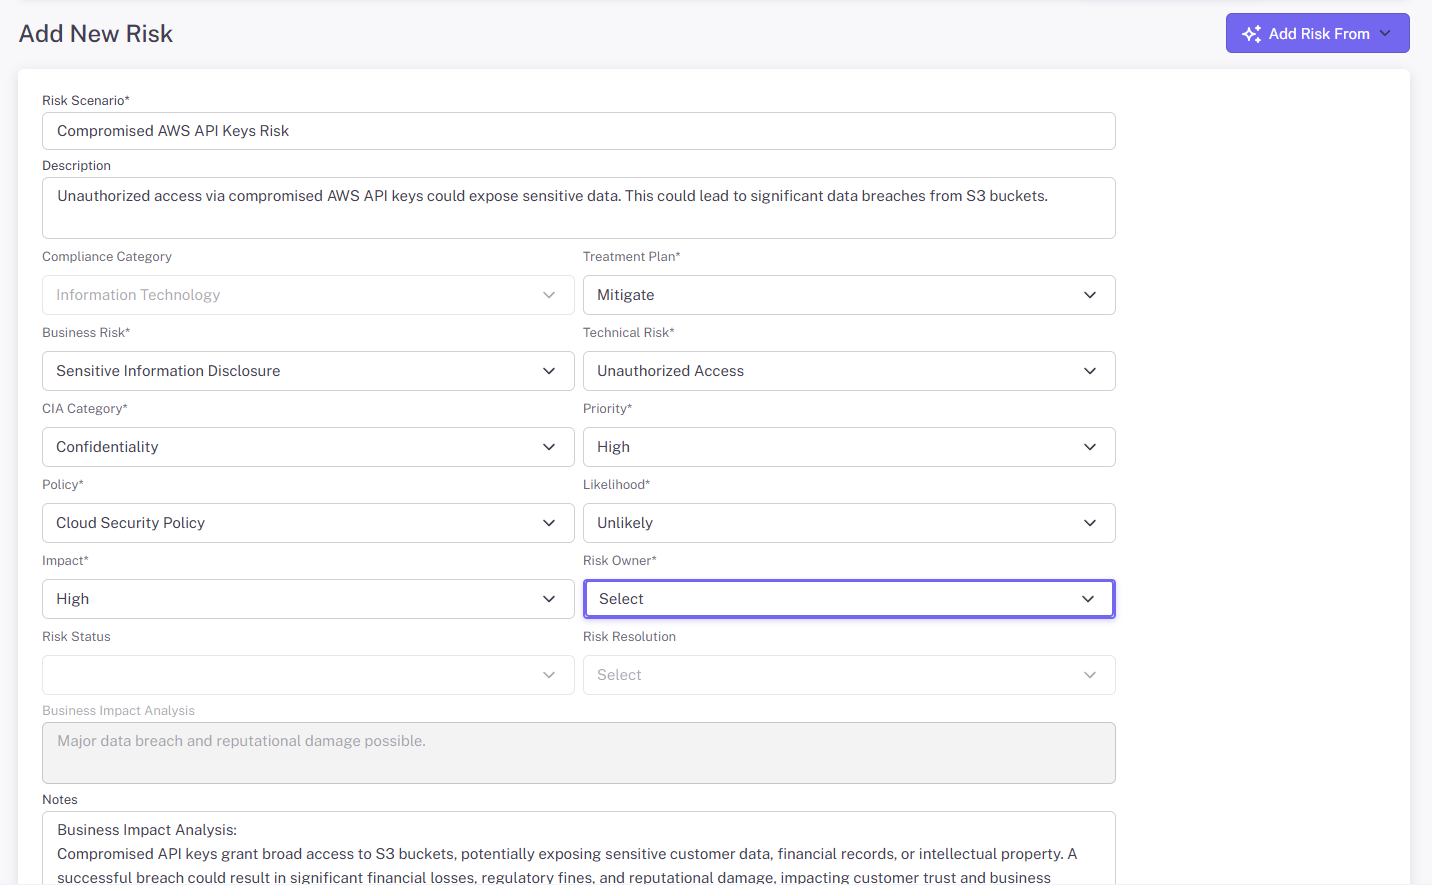Change the Technical Risk Unauthorized Access selection
1432x885 pixels.
(x=848, y=371)
